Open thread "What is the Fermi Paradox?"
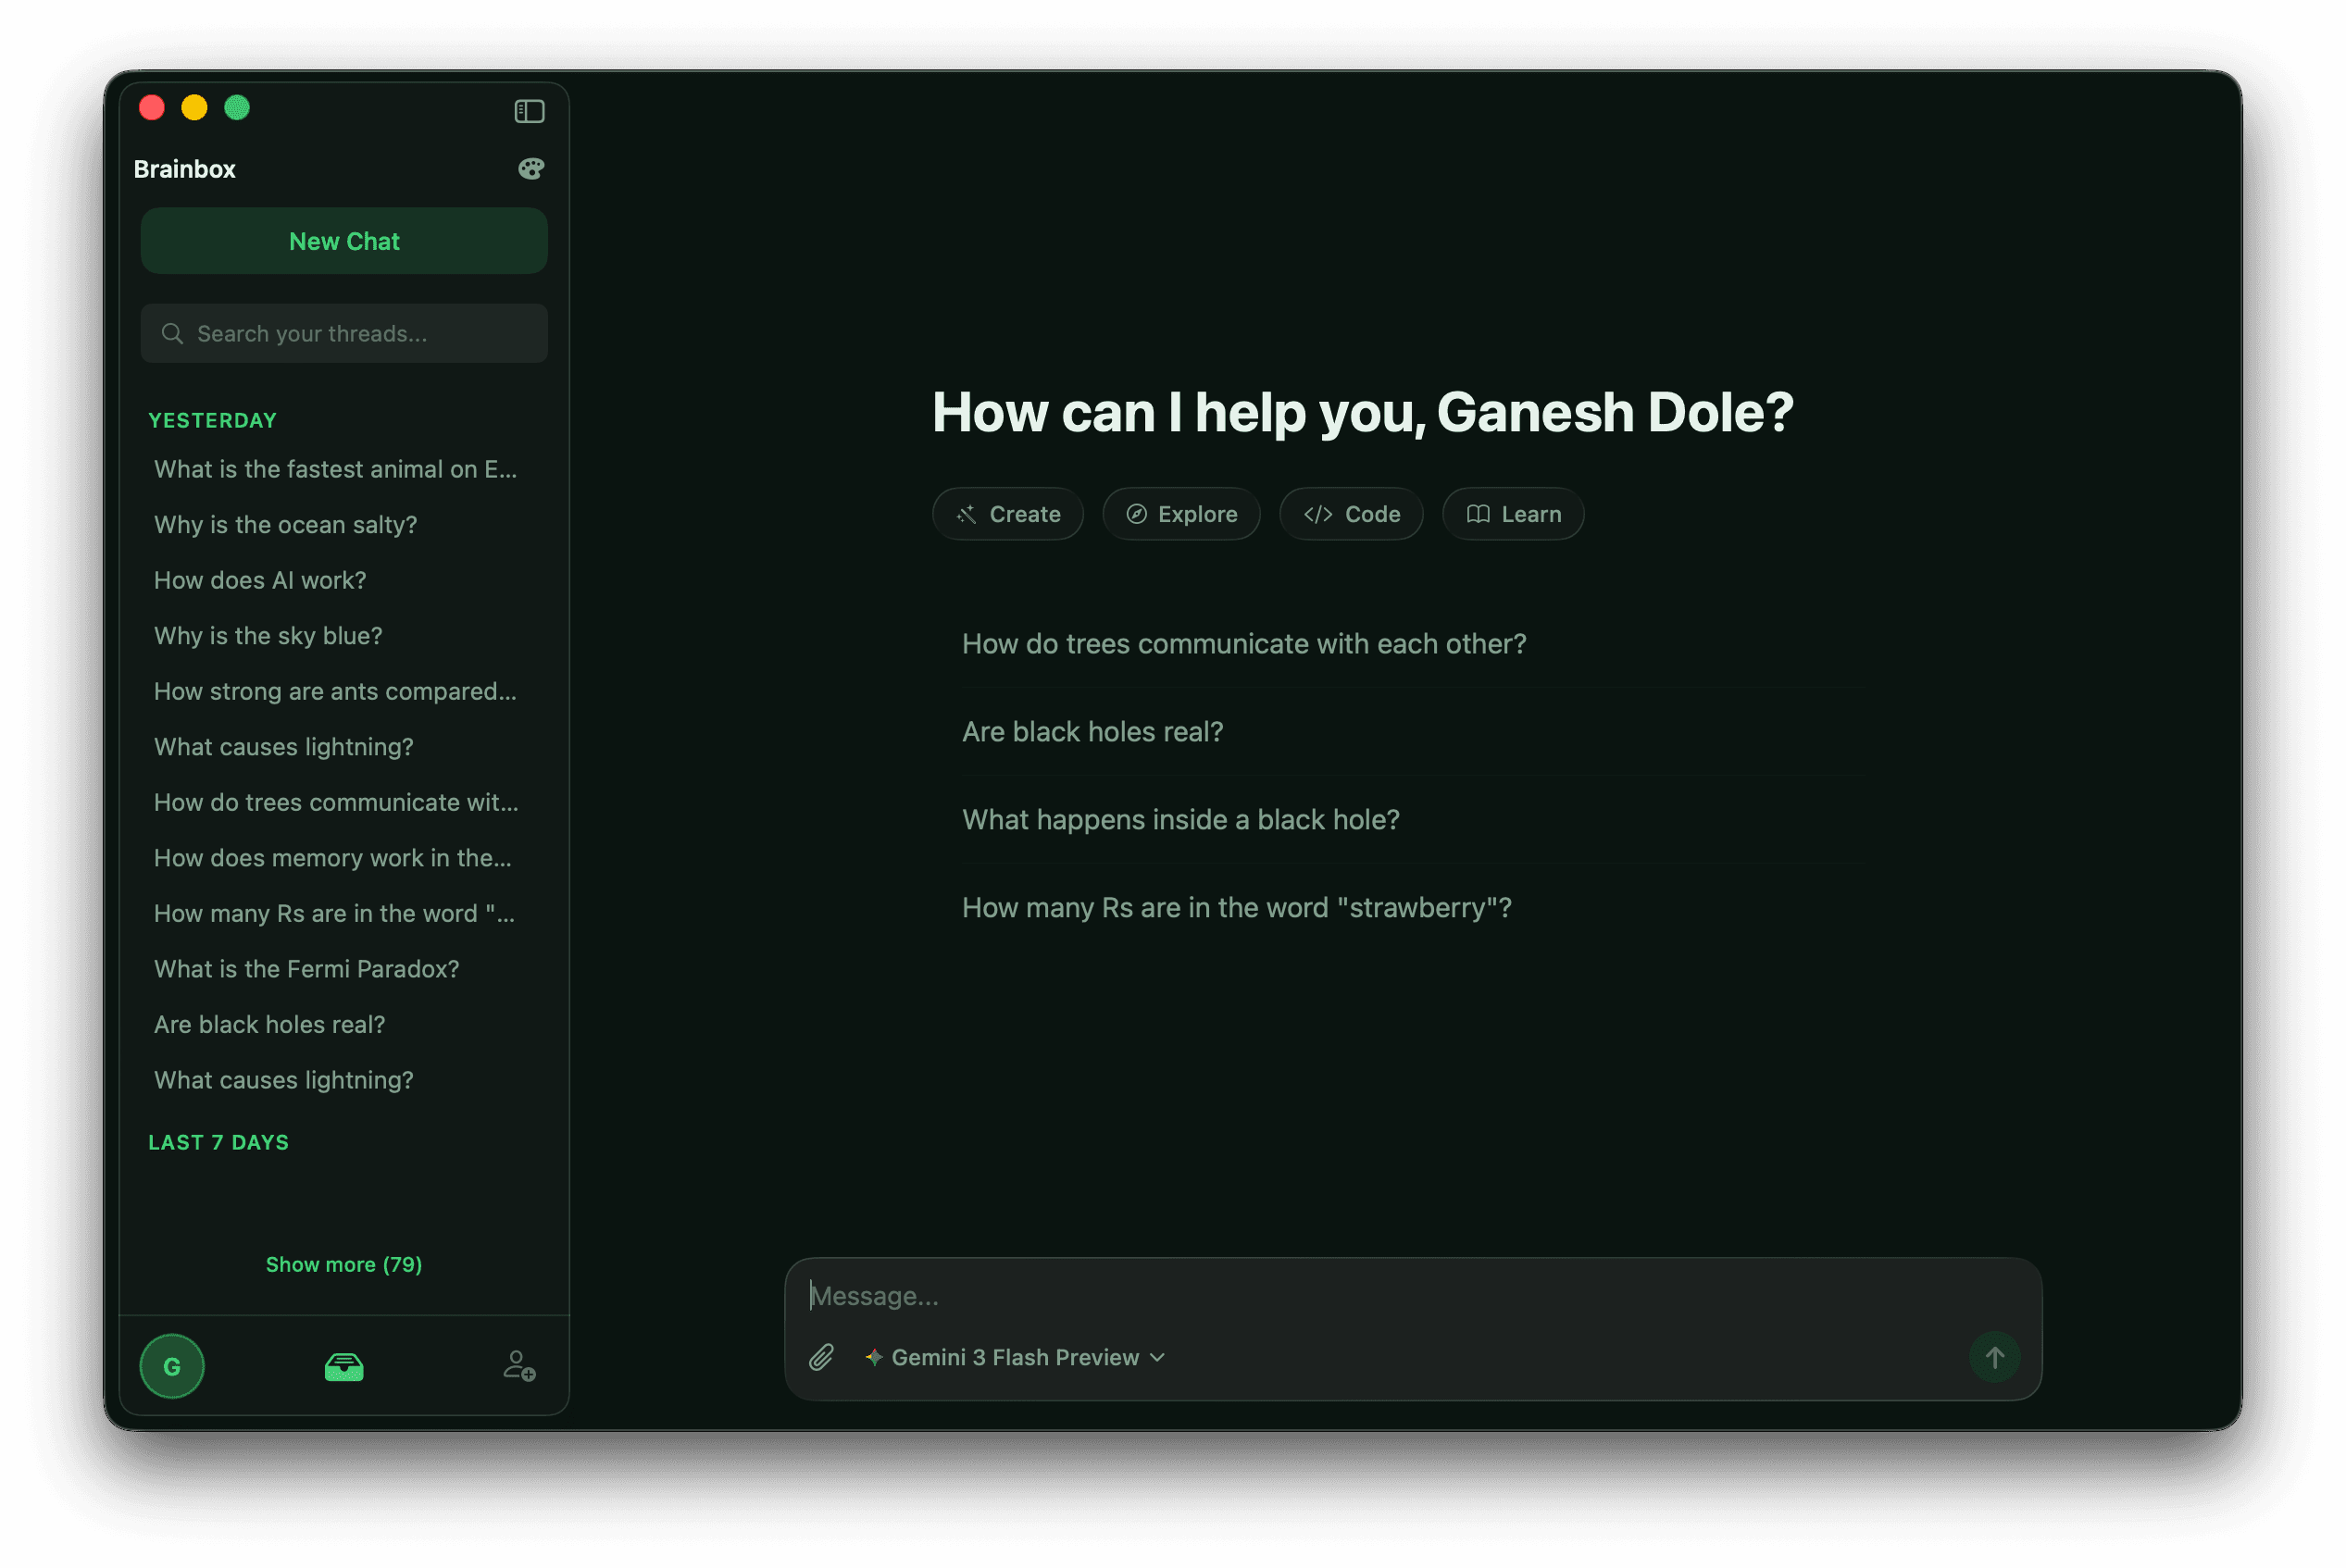This screenshot has width=2346, height=1568. point(306,969)
